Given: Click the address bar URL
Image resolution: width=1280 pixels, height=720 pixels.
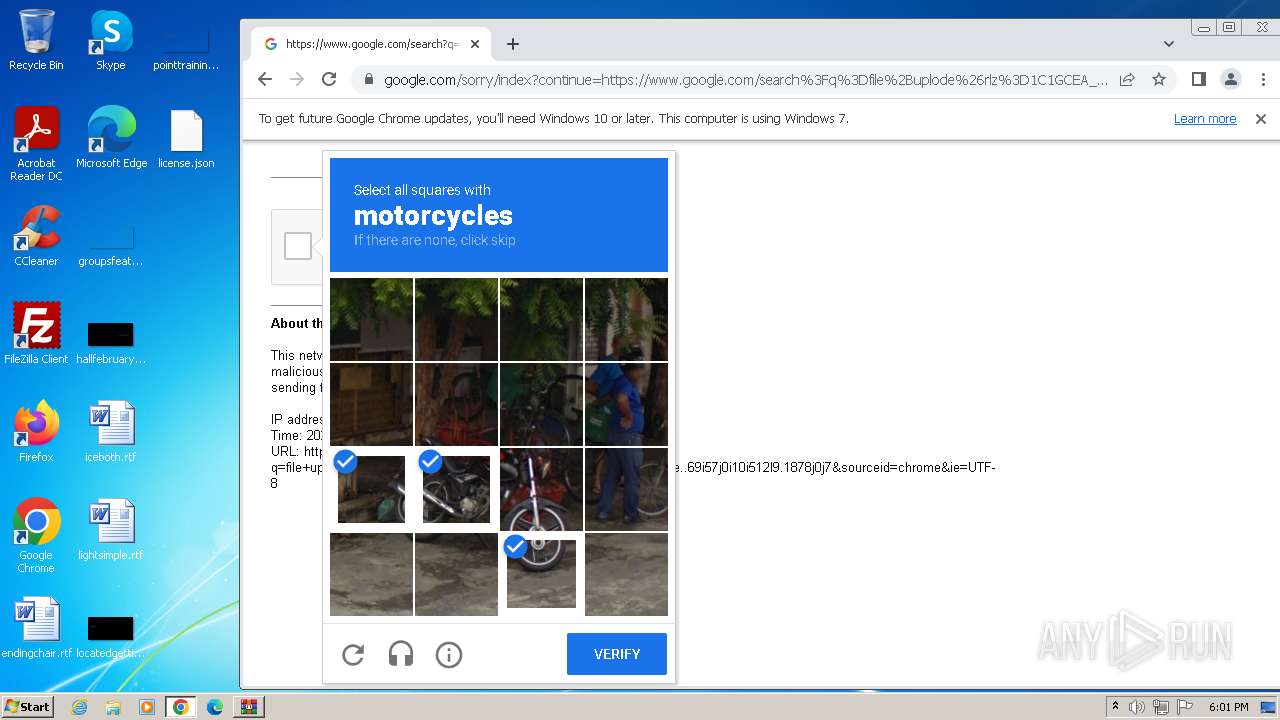Looking at the screenshot, I should pyautogui.click(x=746, y=79).
